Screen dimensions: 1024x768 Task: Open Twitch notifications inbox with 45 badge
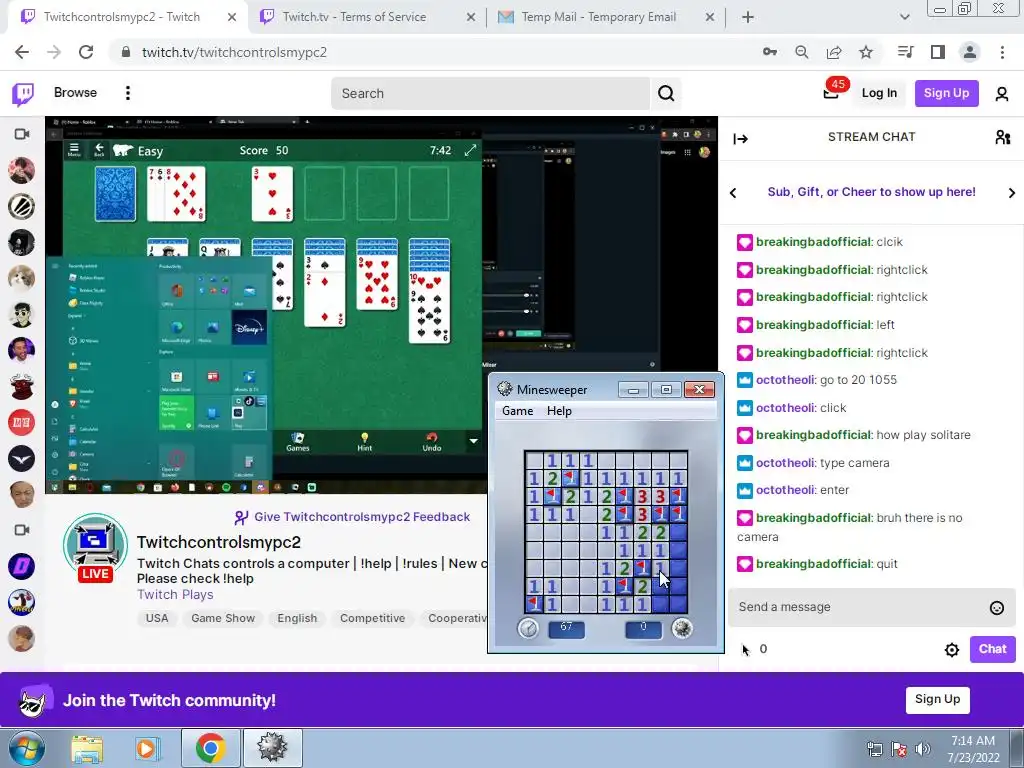pos(831,93)
